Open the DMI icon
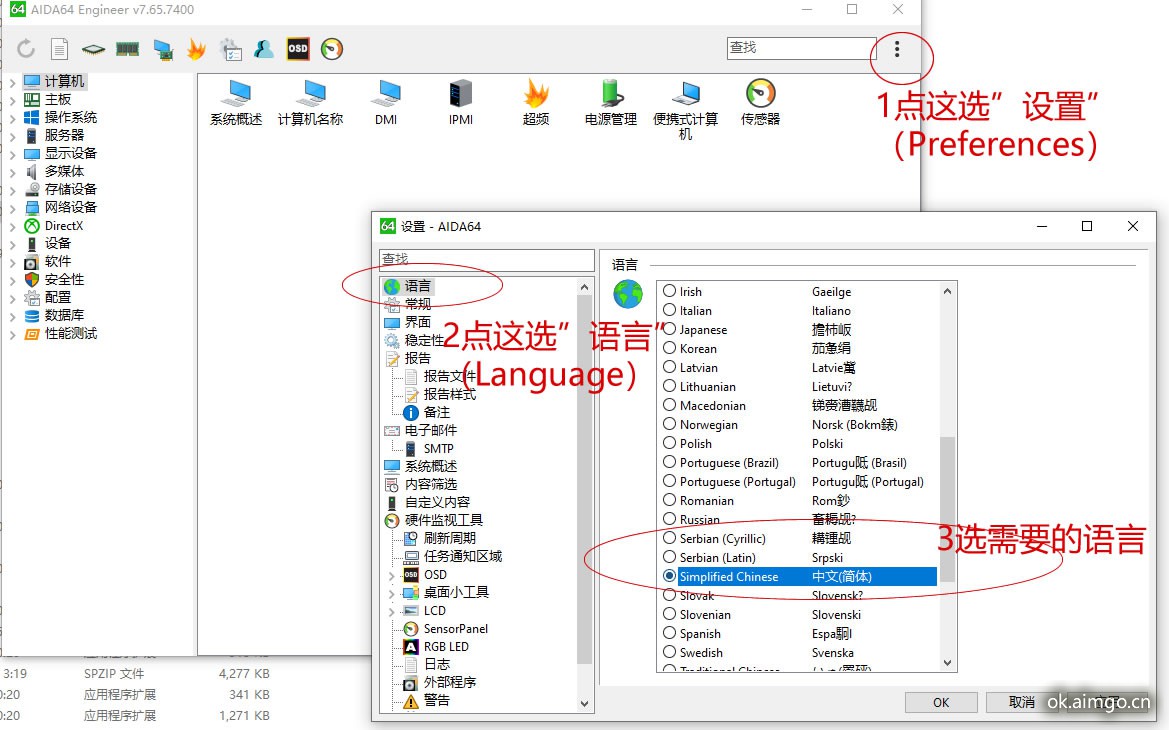The width and height of the screenshot is (1169, 730). pos(386,103)
